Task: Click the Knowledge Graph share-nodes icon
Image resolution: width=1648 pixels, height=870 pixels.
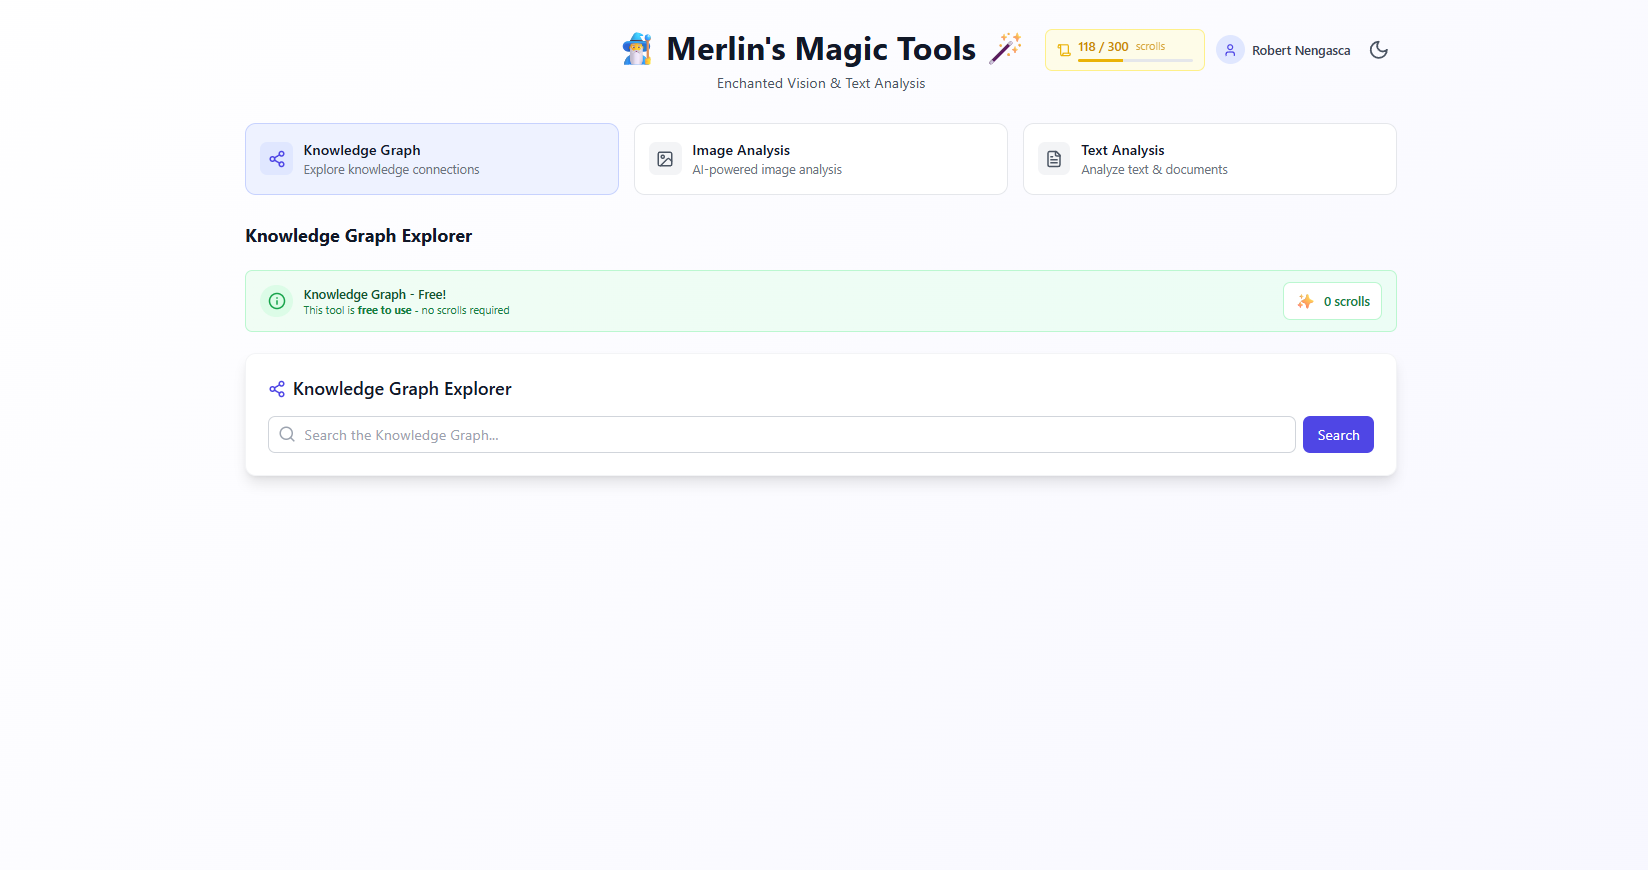Action: click(277, 159)
